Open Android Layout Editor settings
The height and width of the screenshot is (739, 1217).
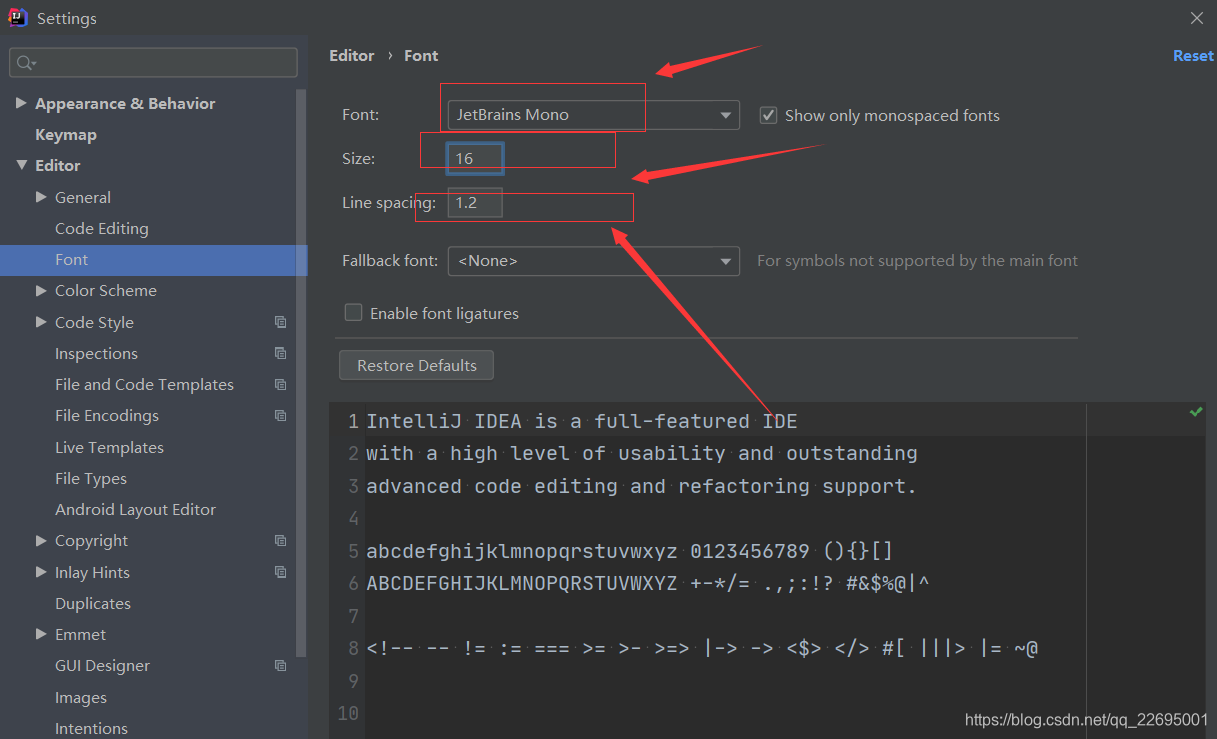coord(135,509)
